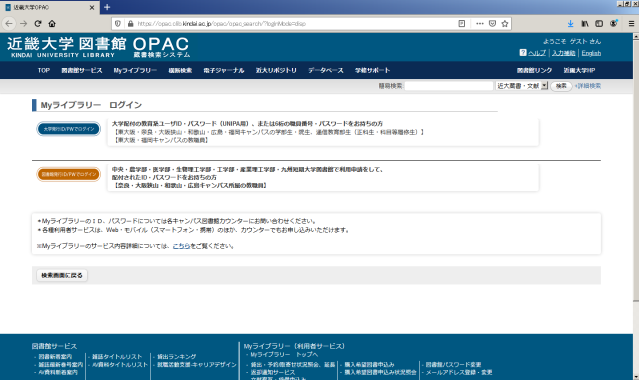
Task: Save page to Pocket icon
Action: [x=492, y=24]
